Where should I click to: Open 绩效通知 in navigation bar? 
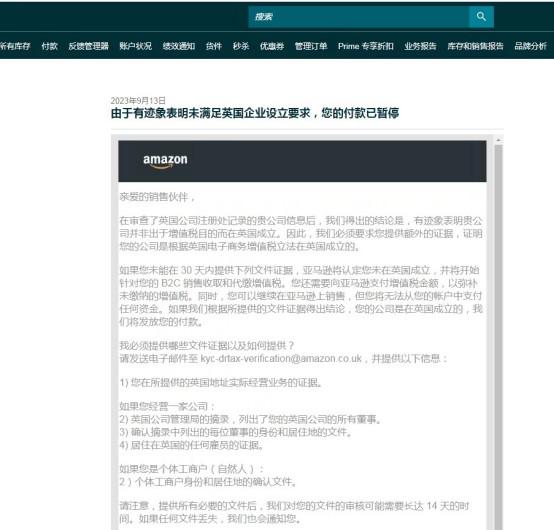(179, 46)
